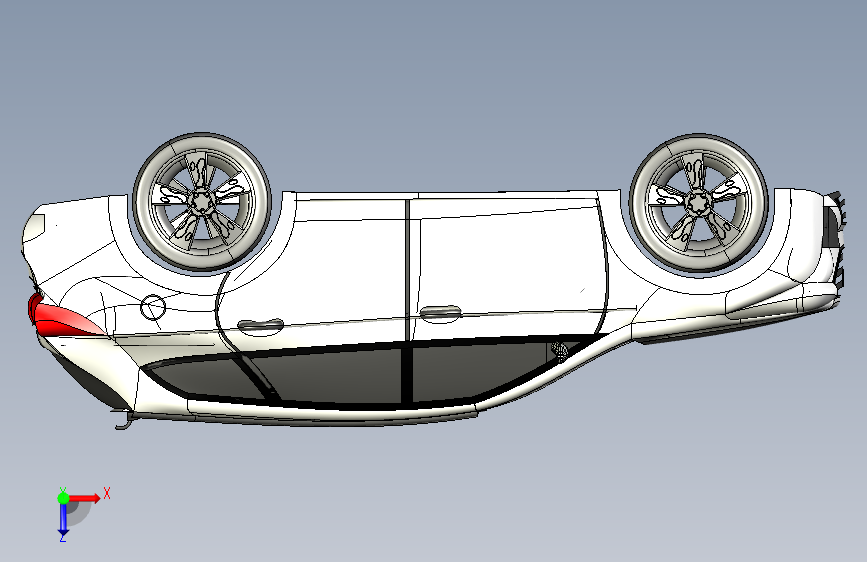Select the front door handle
Viewport: 867px width, 562px height.
pos(440,313)
